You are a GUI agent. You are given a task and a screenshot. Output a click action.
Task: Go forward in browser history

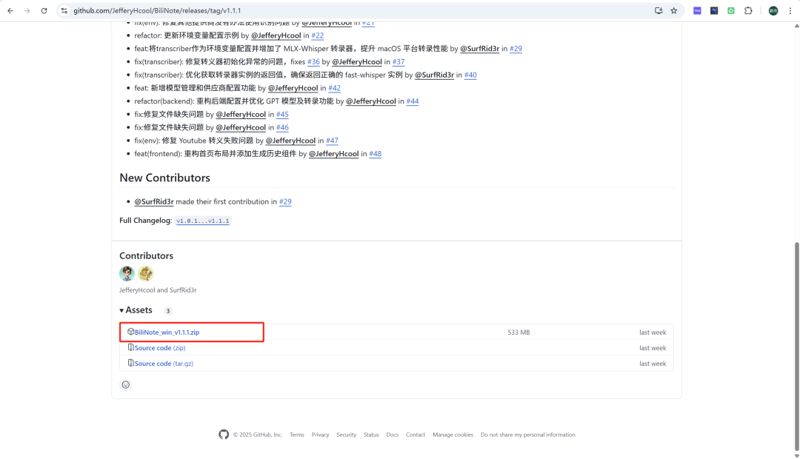[x=27, y=11]
